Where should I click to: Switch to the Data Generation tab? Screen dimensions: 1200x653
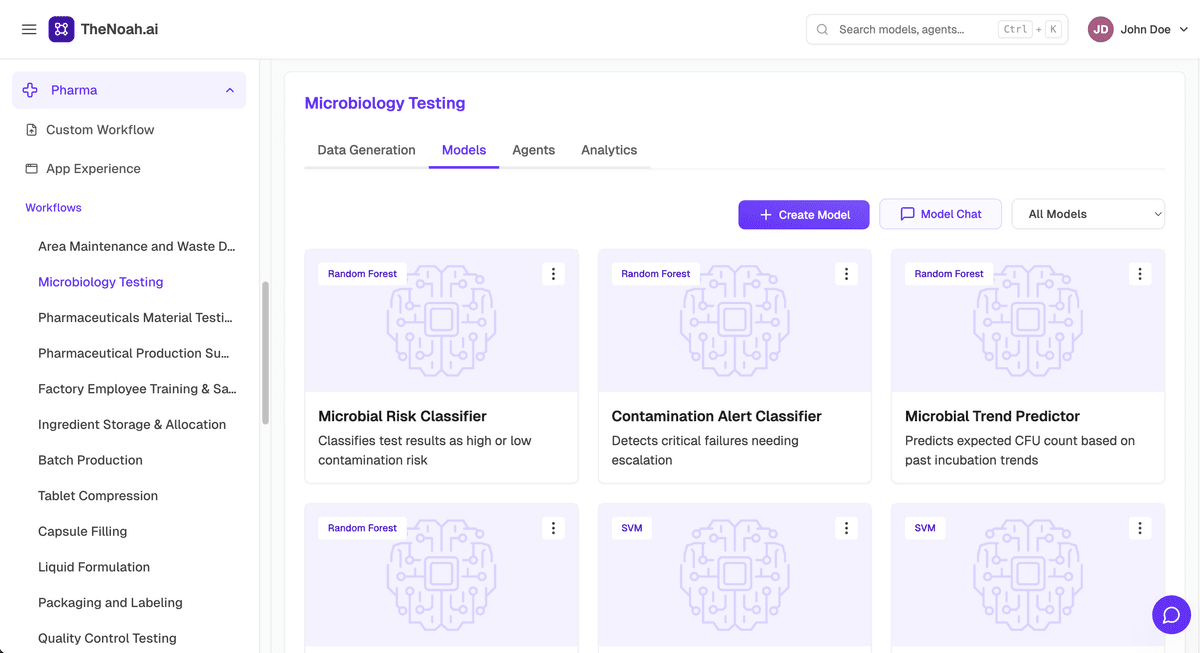[366, 150]
